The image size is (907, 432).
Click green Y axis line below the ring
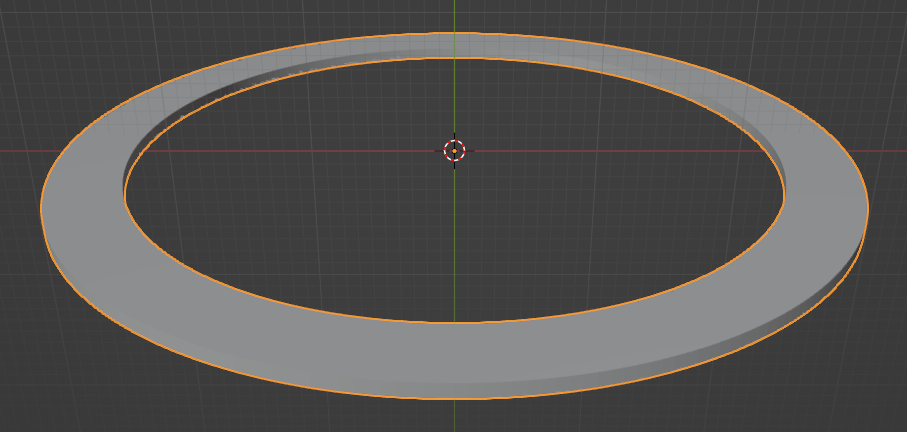[454, 415]
